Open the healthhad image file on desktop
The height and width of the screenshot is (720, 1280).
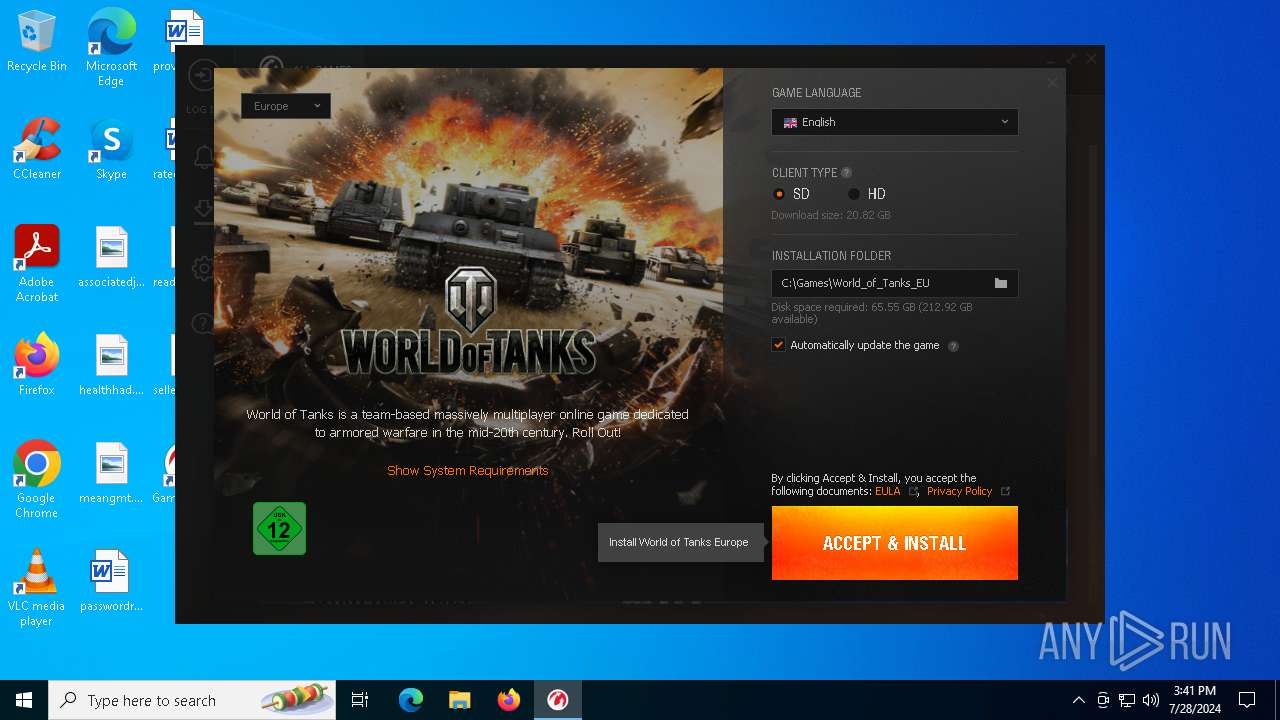coord(111,365)
